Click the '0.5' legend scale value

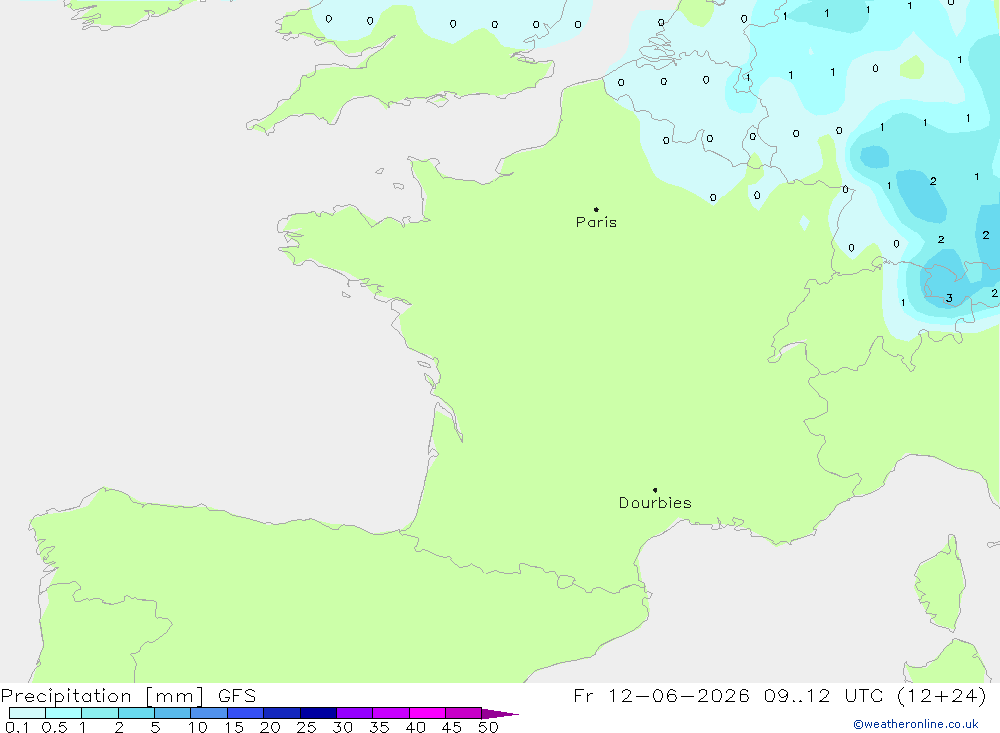point(54,727)
